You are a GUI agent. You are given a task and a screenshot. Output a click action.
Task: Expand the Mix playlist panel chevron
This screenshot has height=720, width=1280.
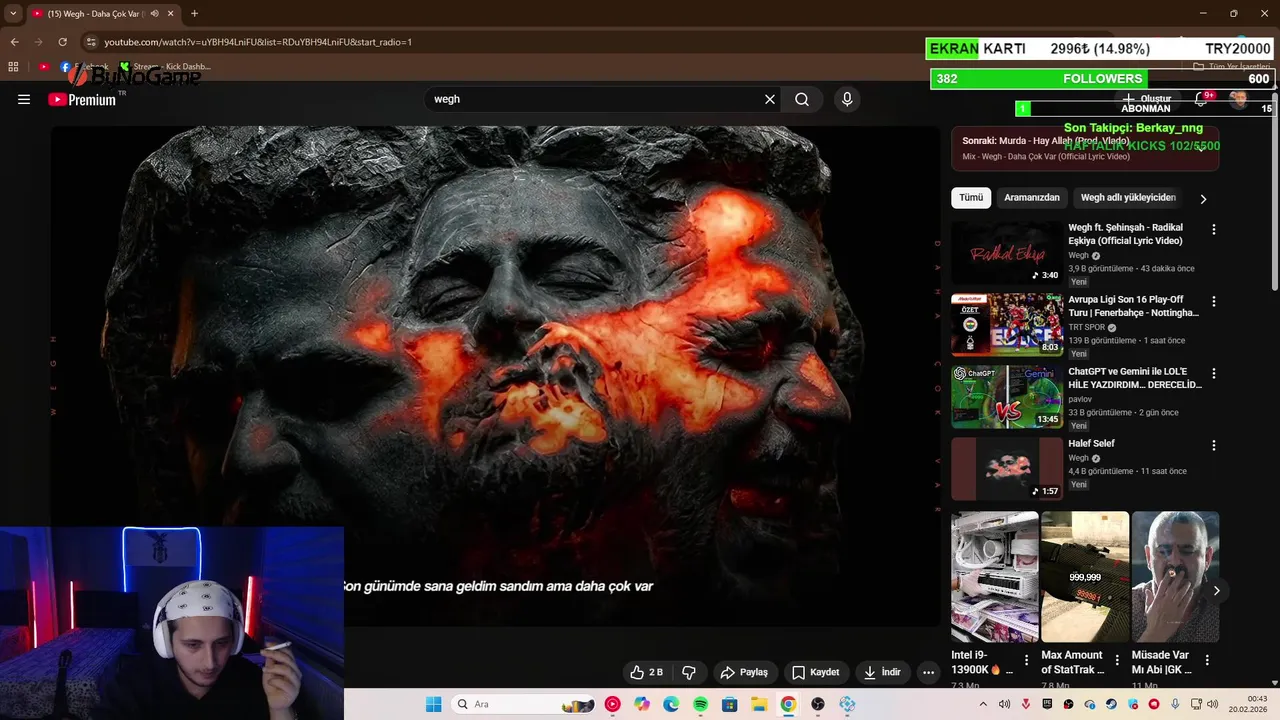click(1203, 147)
